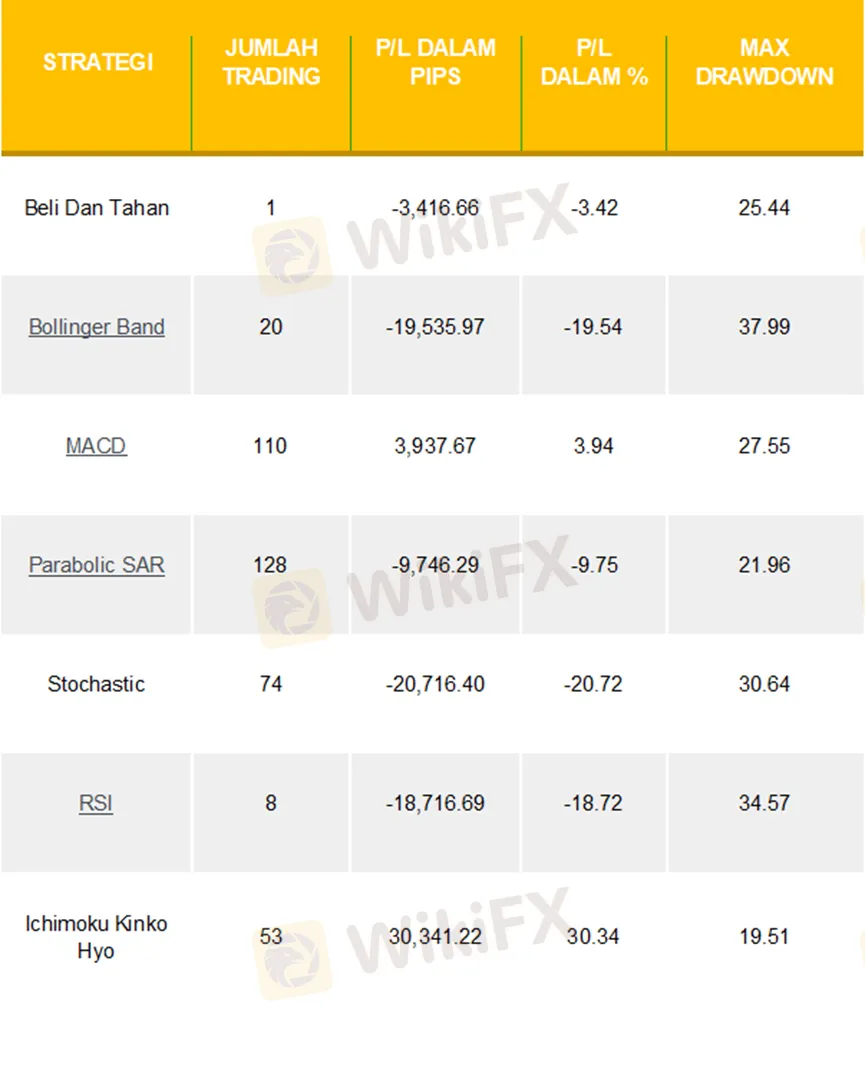Select the Beli Dan Tahan cell
Image resolution: width=865 pixels, height=1073 pixels.
tap(96, 208)
